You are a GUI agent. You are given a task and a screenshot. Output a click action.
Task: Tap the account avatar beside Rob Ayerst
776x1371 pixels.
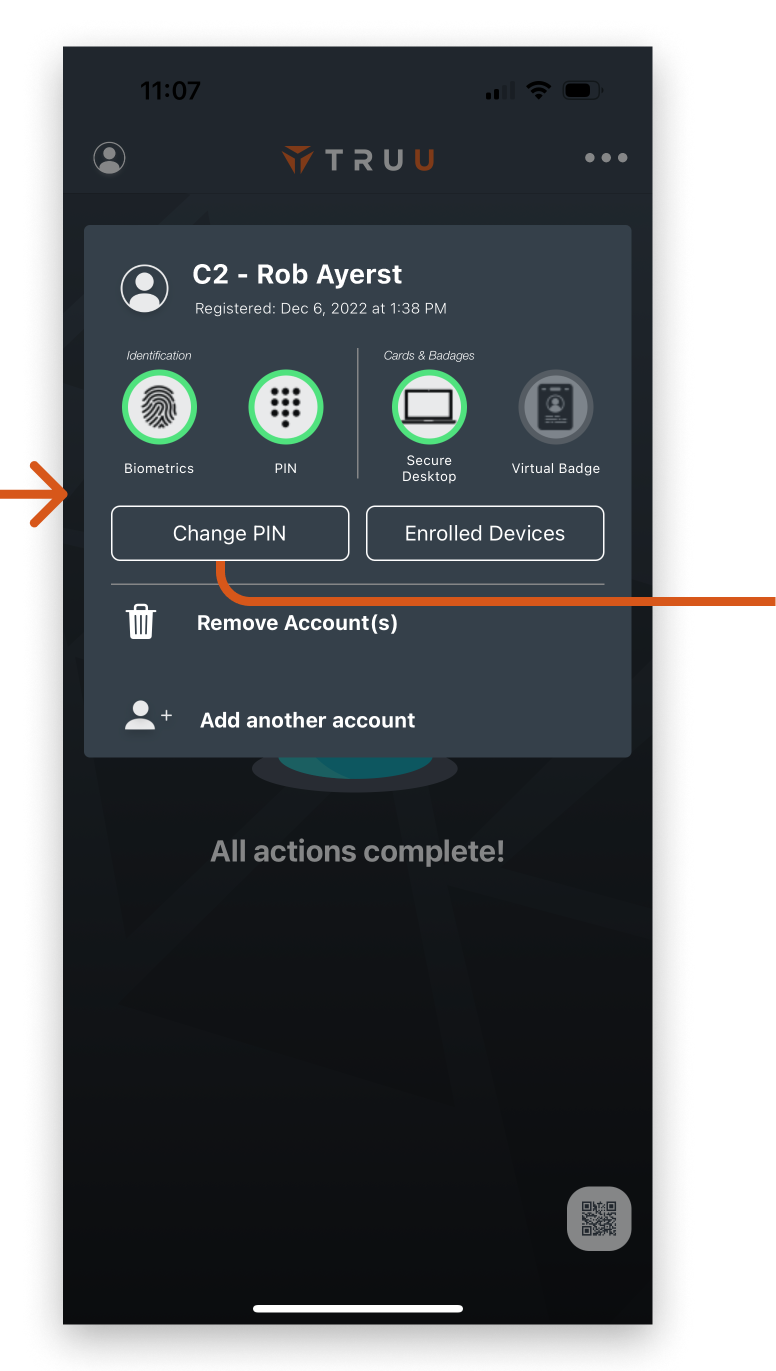[144, 287]
